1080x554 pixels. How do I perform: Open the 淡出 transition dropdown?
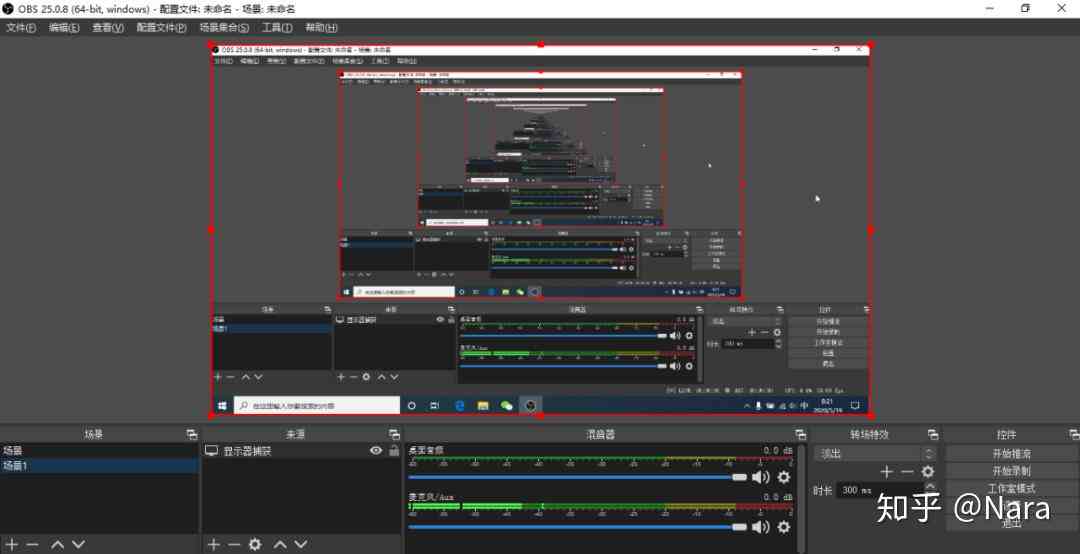875,453
